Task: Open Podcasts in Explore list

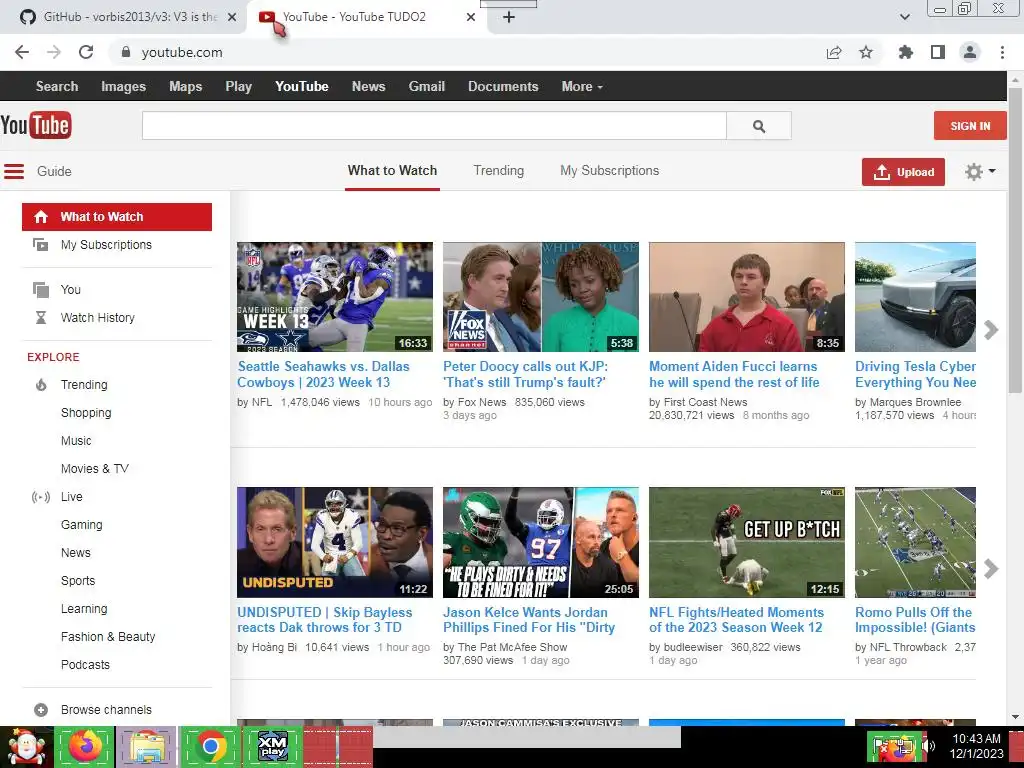Action: tap(85, 665)
